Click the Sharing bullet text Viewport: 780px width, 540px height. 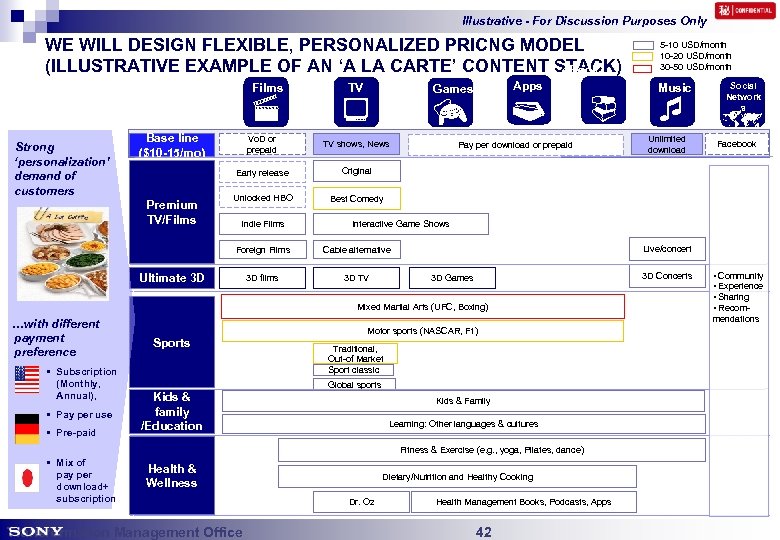(732, 297)
